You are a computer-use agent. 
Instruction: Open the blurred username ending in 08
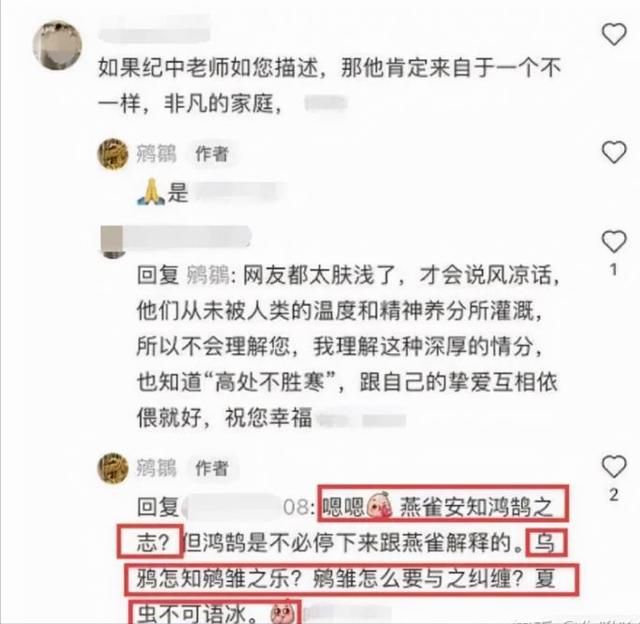(248, 507)
